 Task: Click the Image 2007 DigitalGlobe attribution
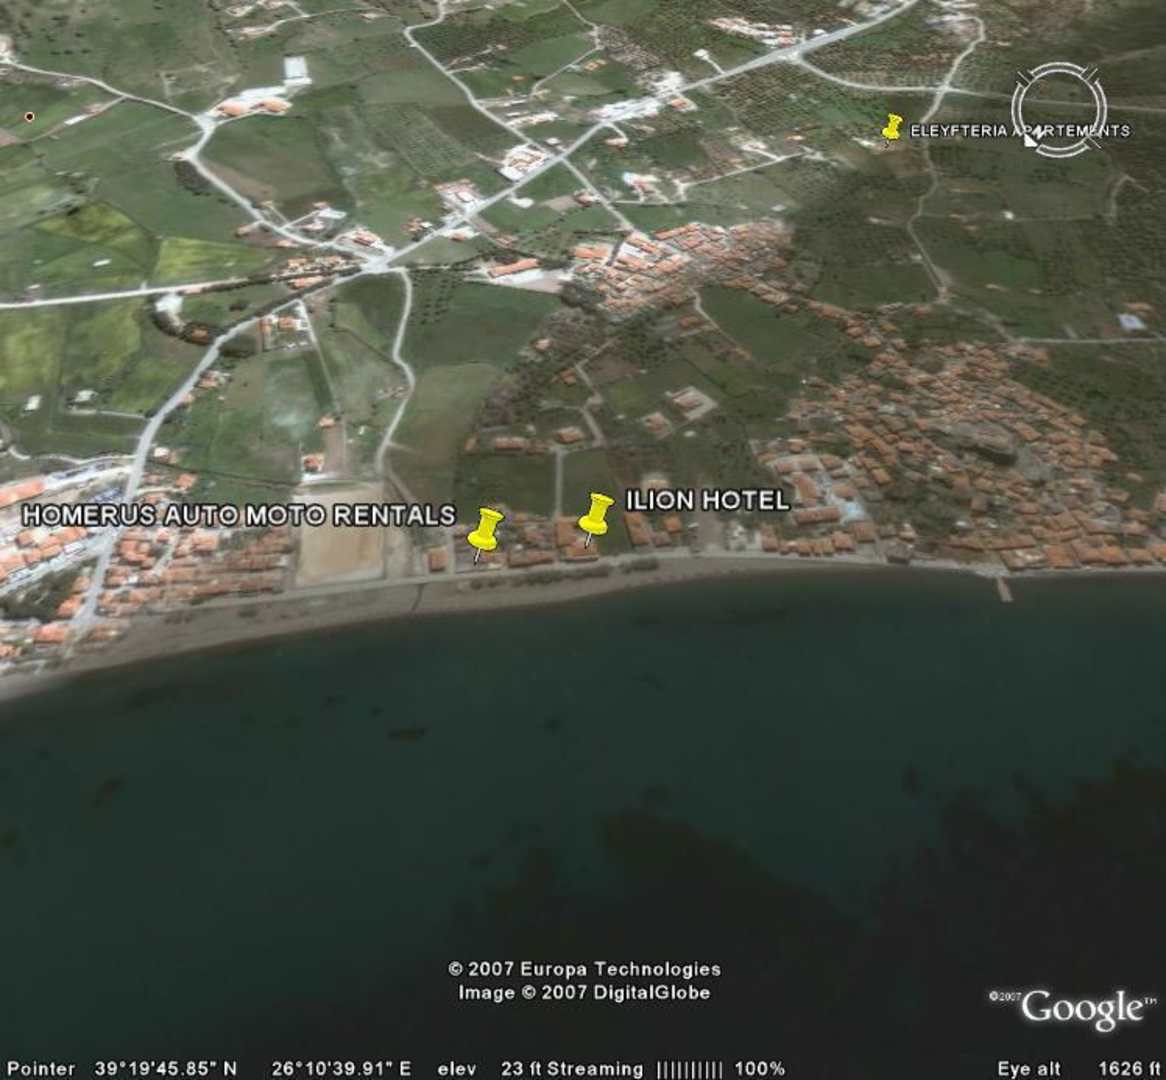[584, 992]
